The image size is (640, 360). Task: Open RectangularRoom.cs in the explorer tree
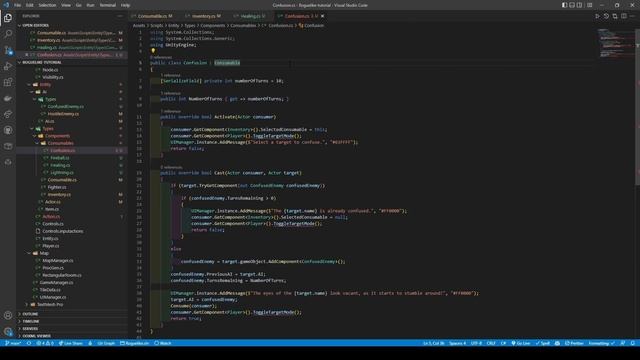[62, 275]
